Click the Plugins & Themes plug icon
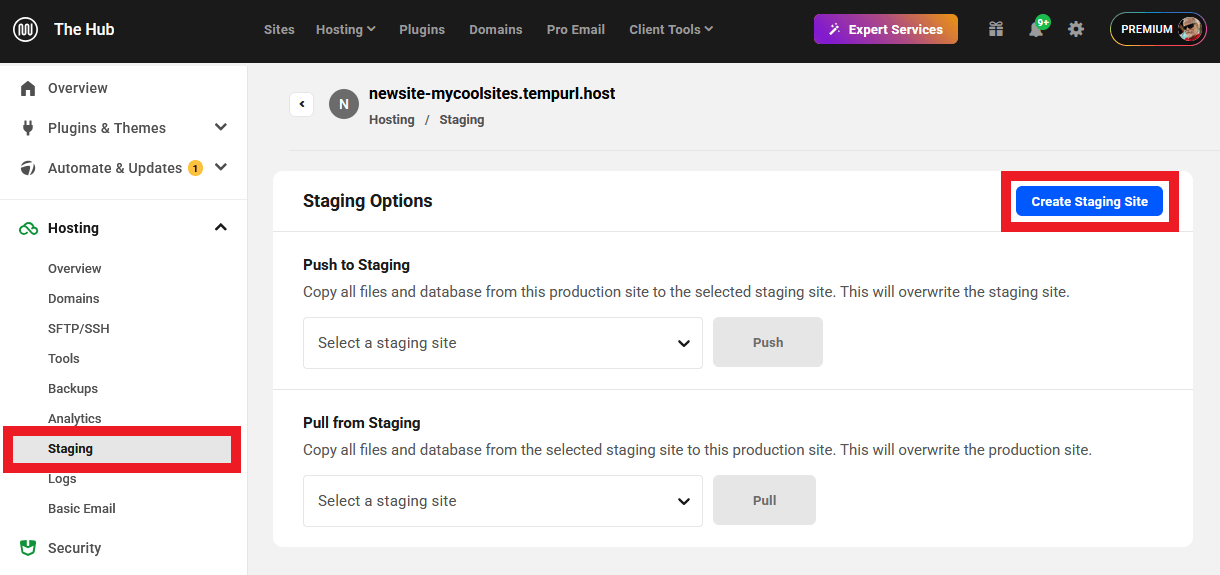Screen dimensions: 1220x575 click(28, 128)
